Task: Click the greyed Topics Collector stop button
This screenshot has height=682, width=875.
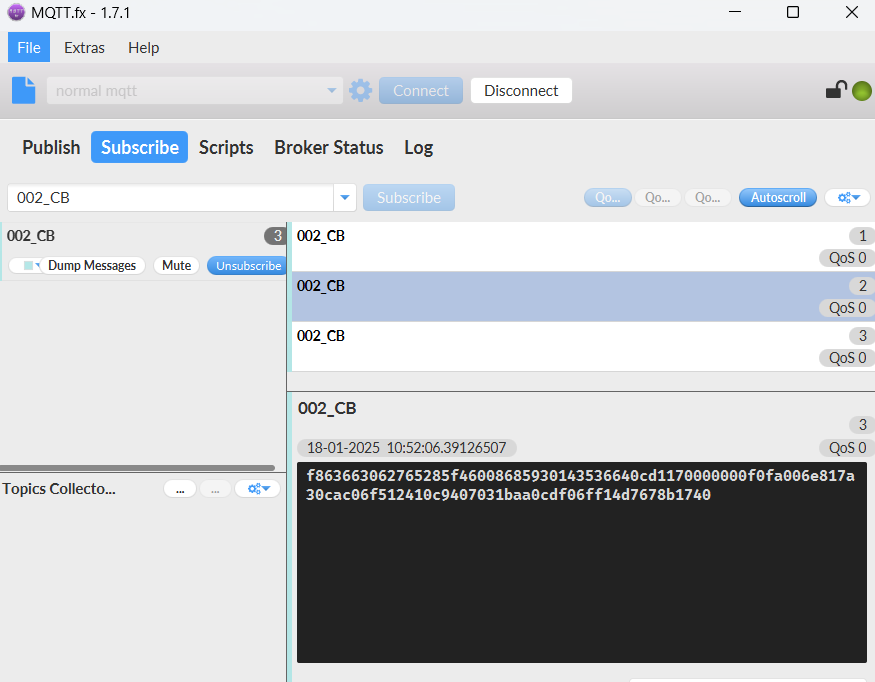Action: tap(215, 489)
